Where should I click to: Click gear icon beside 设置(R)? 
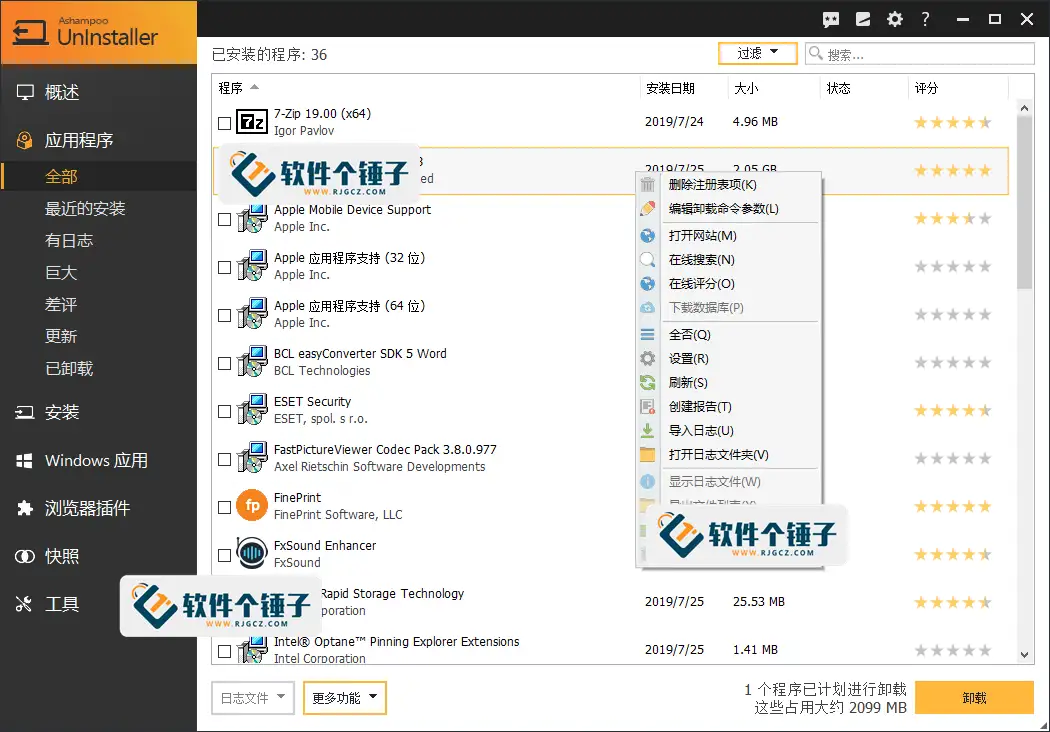648,358
